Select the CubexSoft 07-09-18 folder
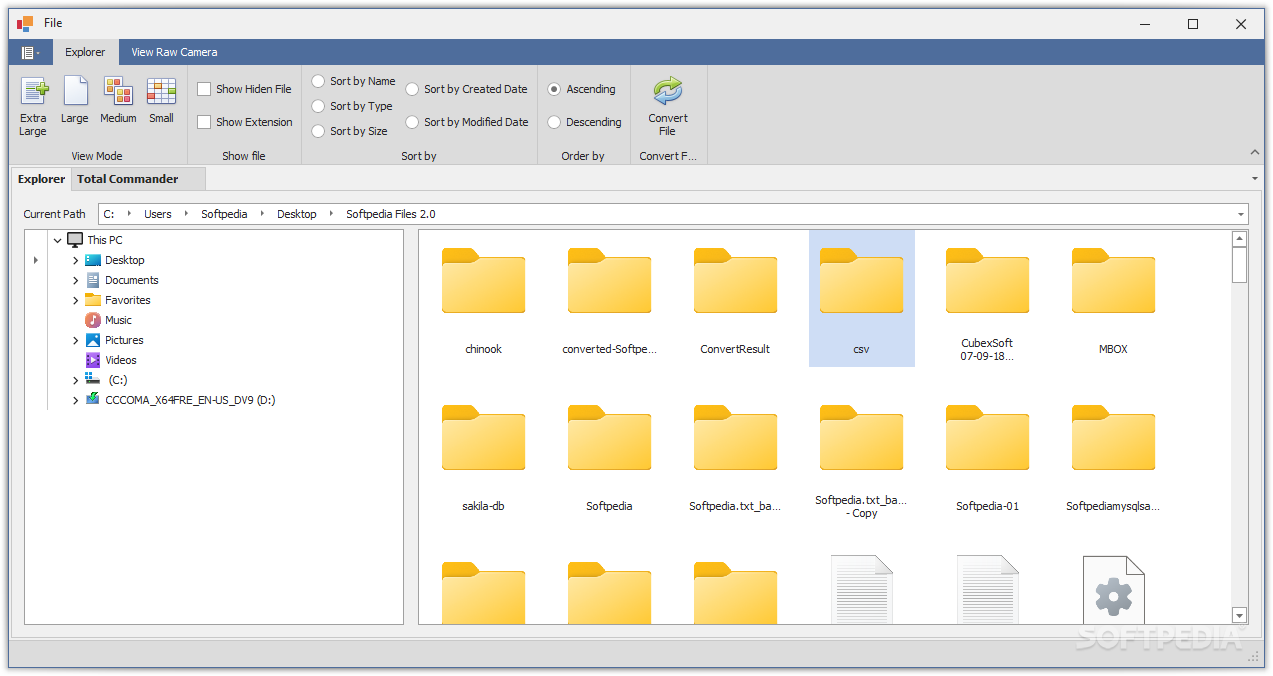 point(987,300)
